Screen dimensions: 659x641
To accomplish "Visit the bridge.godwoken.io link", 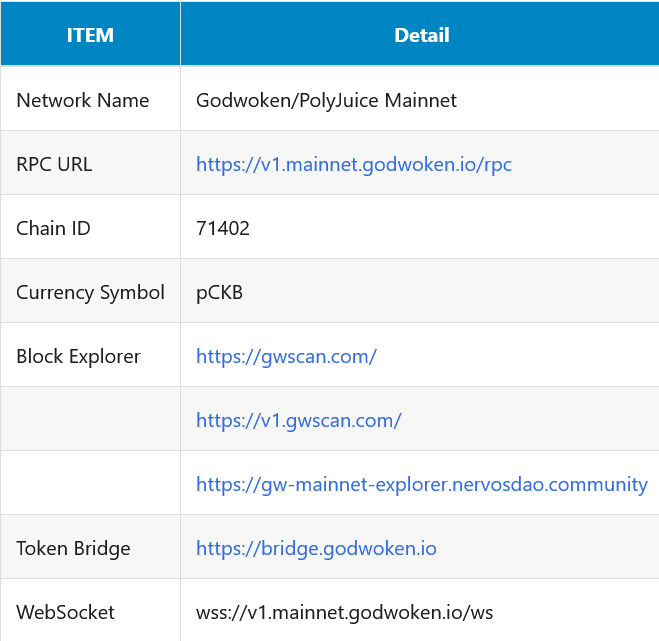I will [x=316, y=548].
